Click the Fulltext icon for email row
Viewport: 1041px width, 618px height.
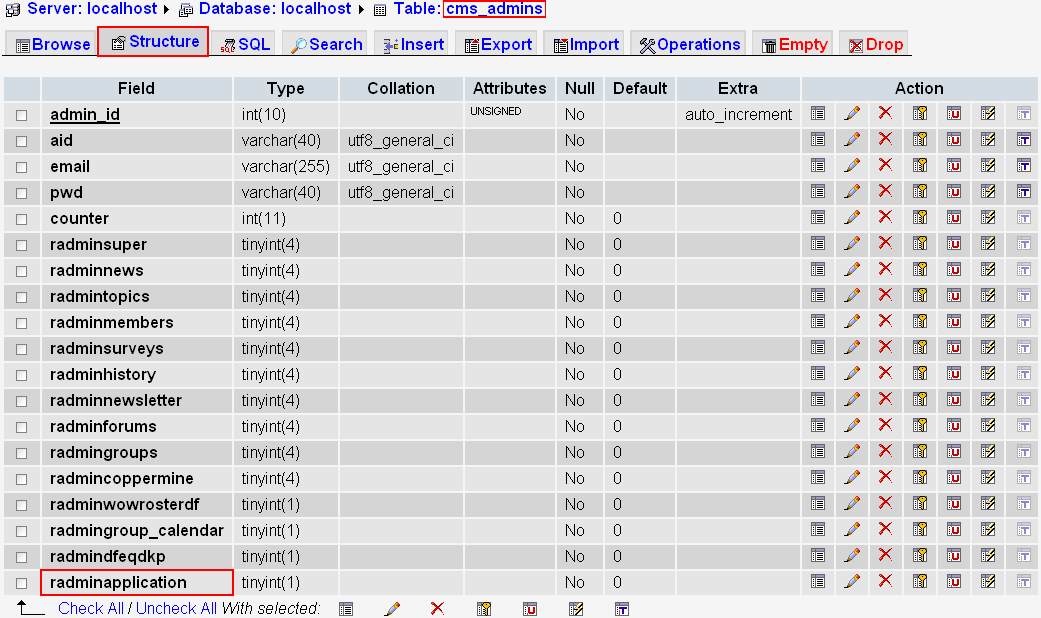tap(1023, 166)
